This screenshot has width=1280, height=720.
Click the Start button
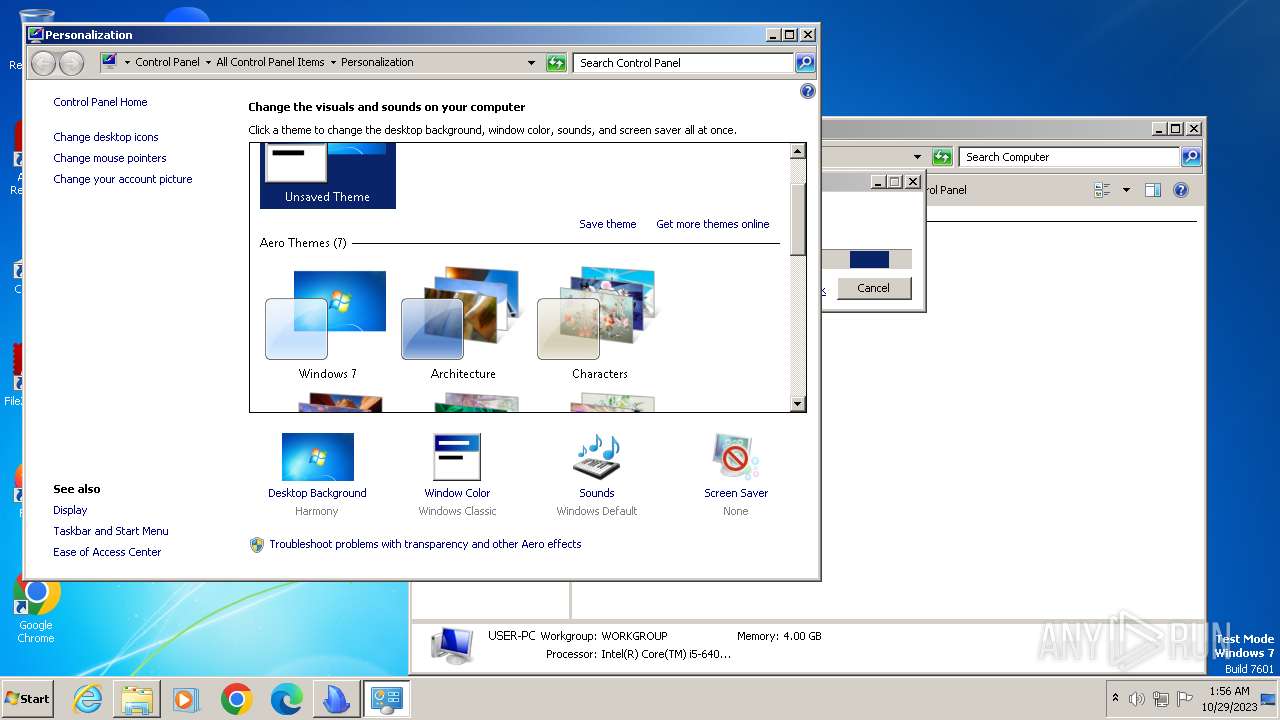pos(28,699)
